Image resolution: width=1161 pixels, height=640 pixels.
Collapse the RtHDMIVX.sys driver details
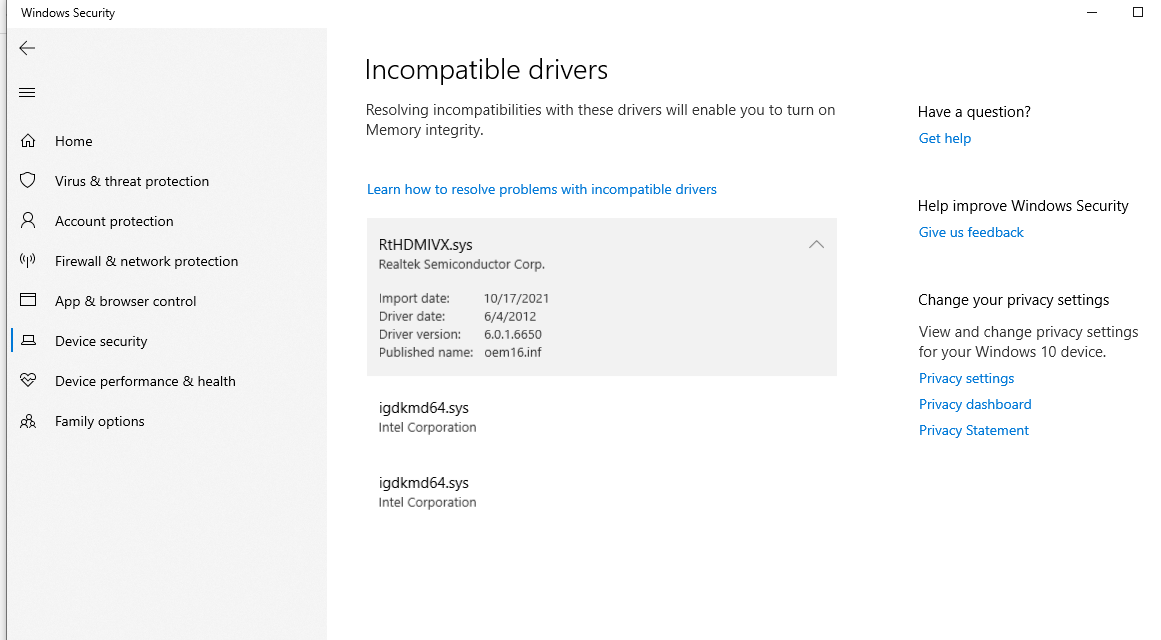point(816,244)
